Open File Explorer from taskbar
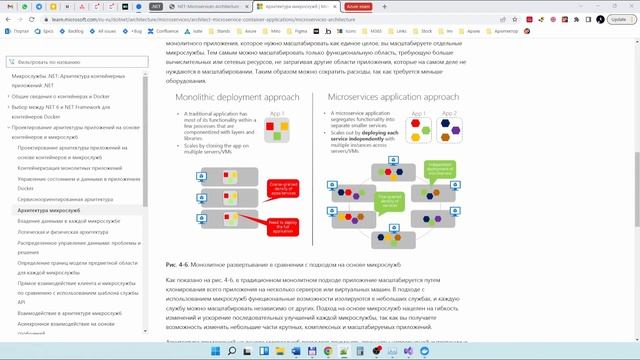The image size is (640, 360). point(280,351)
